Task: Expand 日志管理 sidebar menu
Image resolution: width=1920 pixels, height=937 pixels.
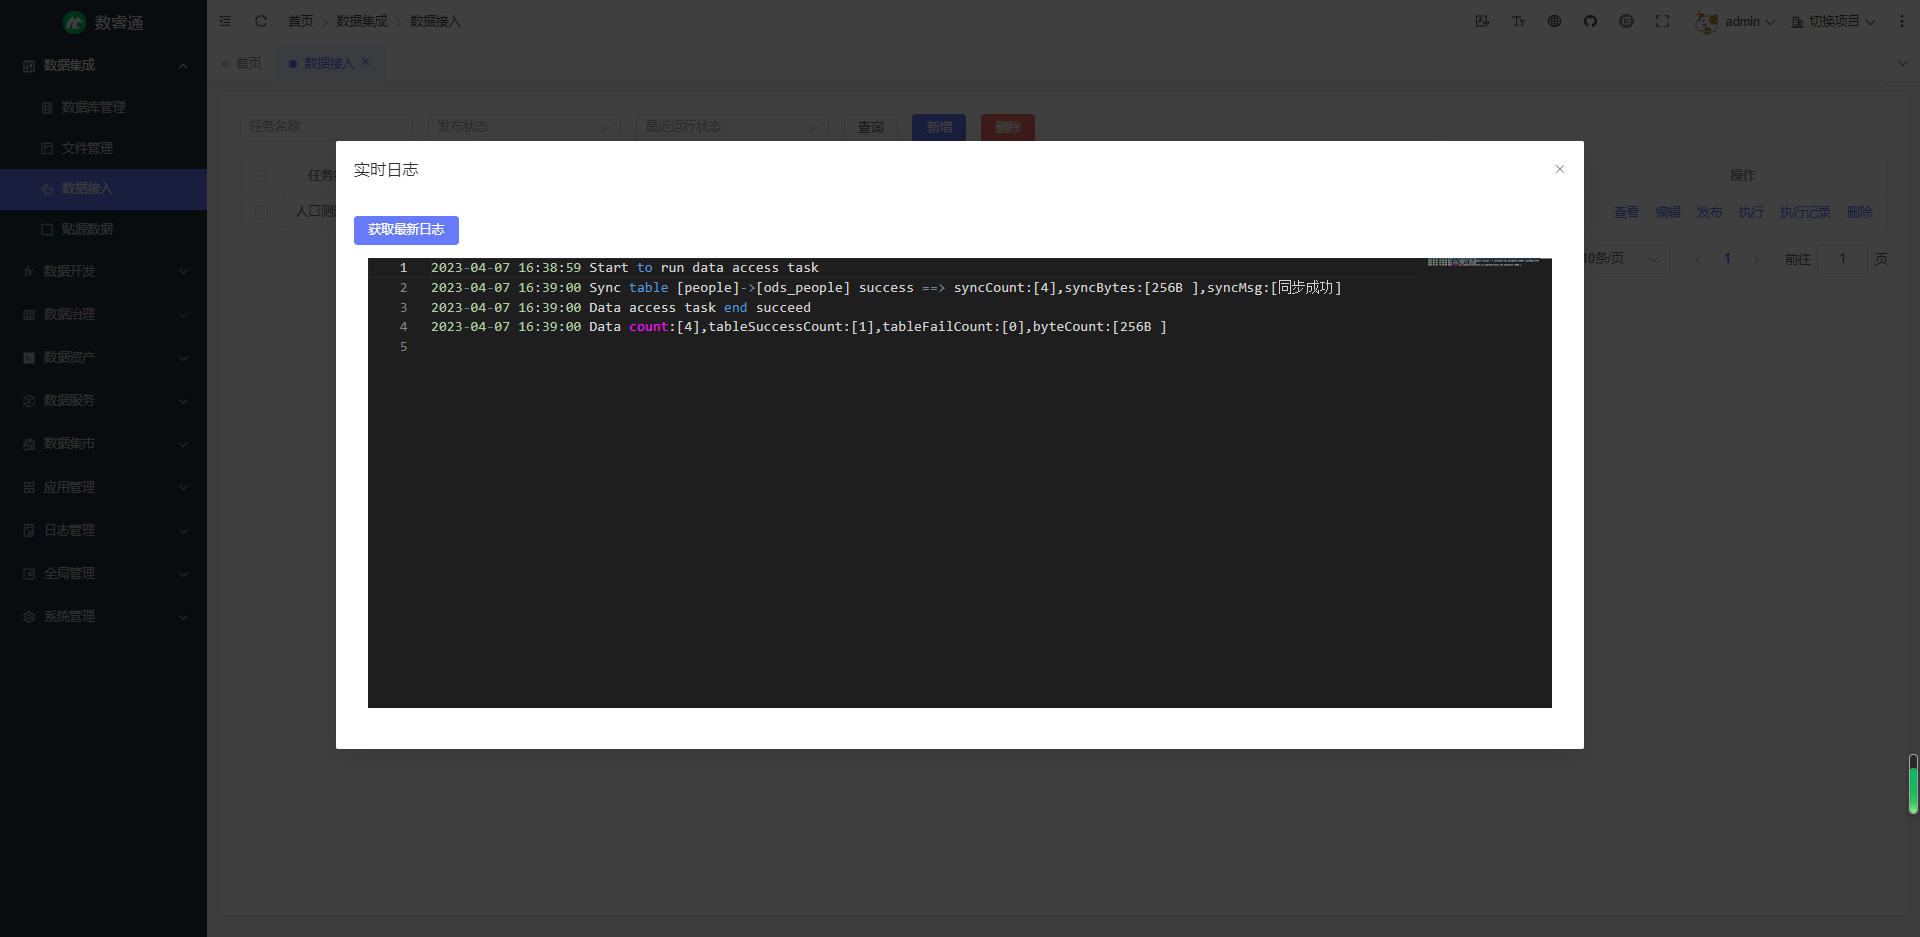Action: click(104, 530)
